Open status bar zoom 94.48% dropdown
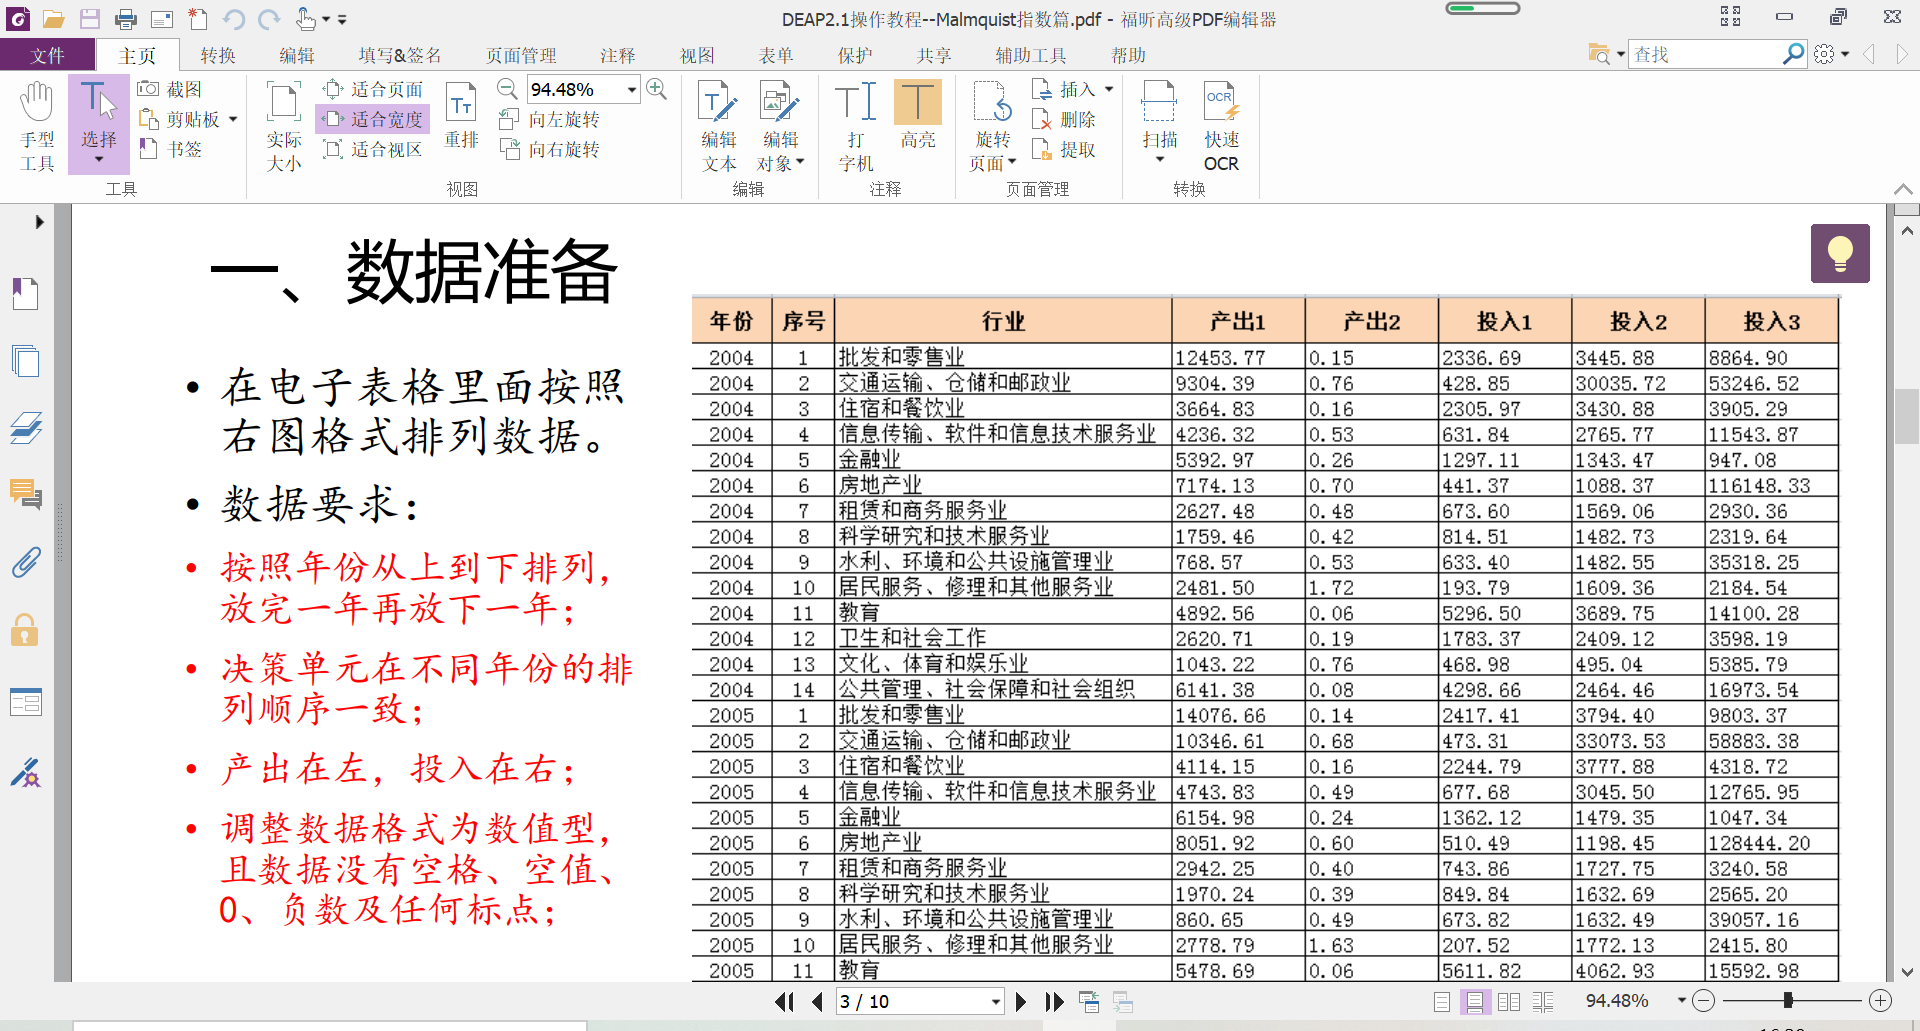Screen dimensions: 1920x1031 click(1682, 1000)
